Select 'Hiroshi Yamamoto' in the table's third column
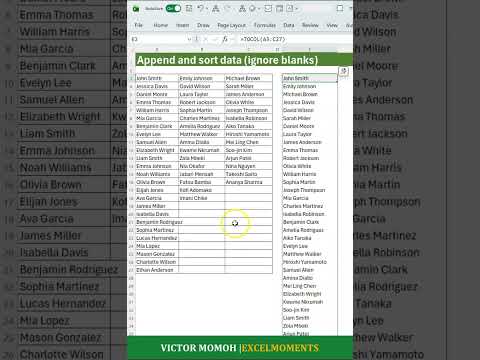The width and height of the screenshot is (480, 360). pos(248,134)
